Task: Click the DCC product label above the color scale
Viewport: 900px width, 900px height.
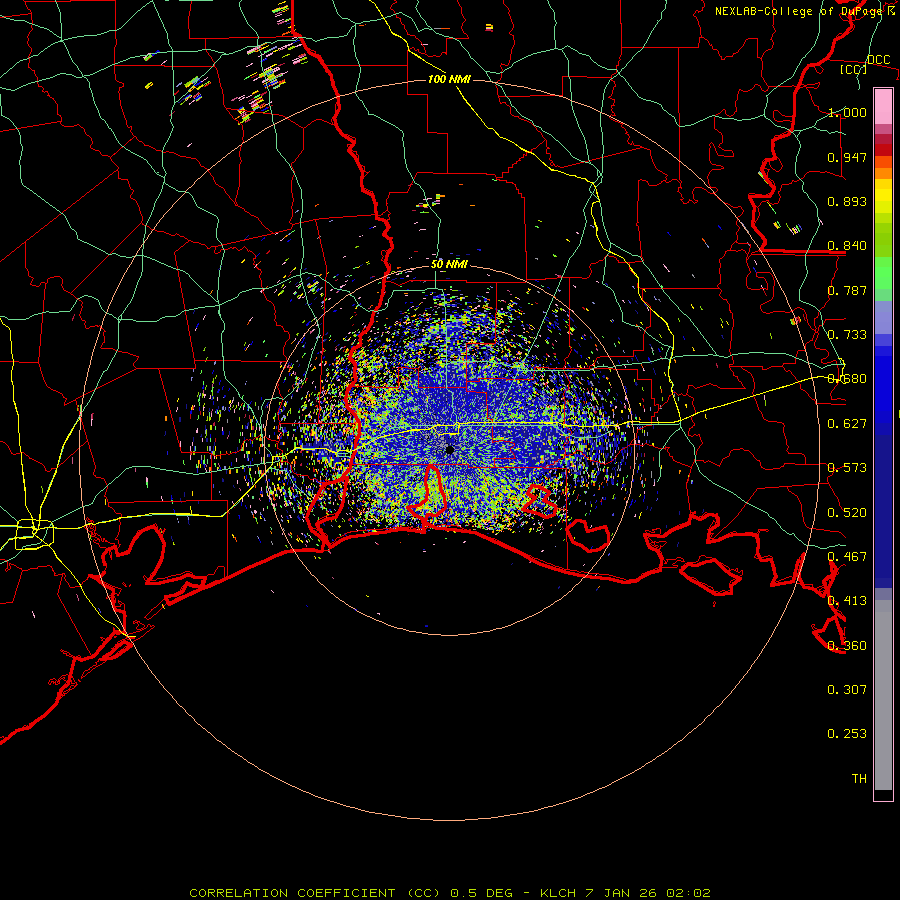Action: (878, 60)
